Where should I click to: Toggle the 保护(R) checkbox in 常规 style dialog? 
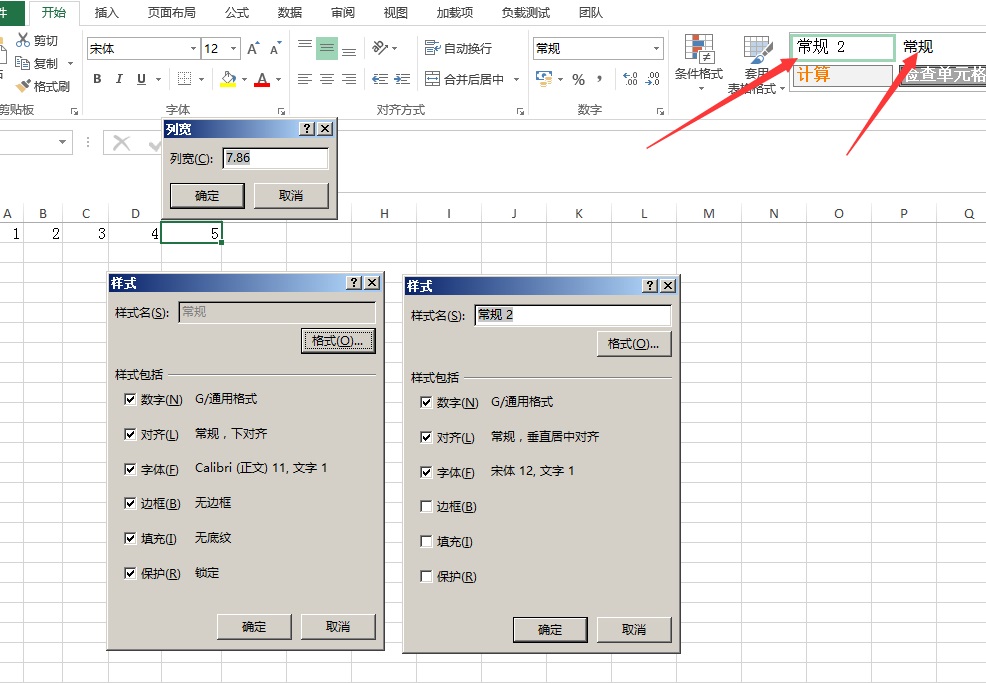click(x=130, y=573)
